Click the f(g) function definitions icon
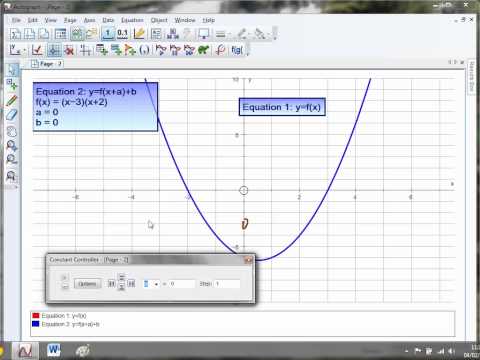The image size is (480, 360). click(236, 50)
